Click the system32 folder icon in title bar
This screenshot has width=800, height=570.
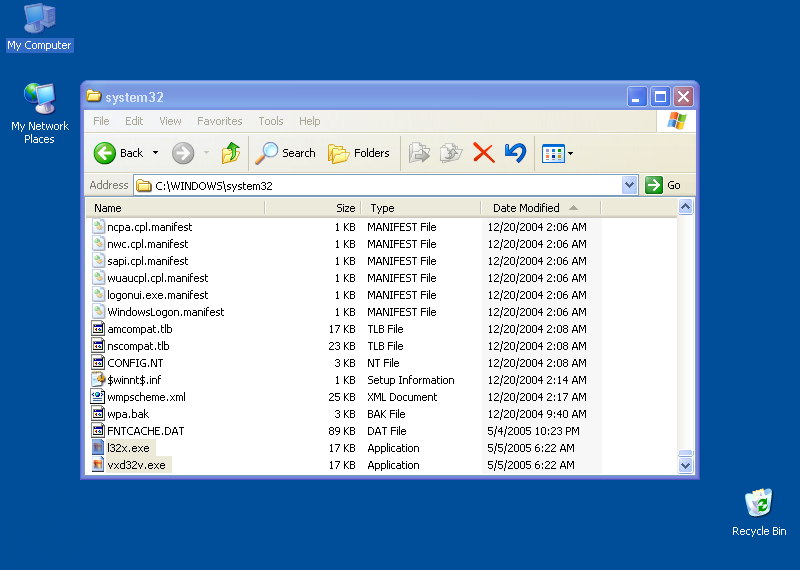[x=93, y=96]
